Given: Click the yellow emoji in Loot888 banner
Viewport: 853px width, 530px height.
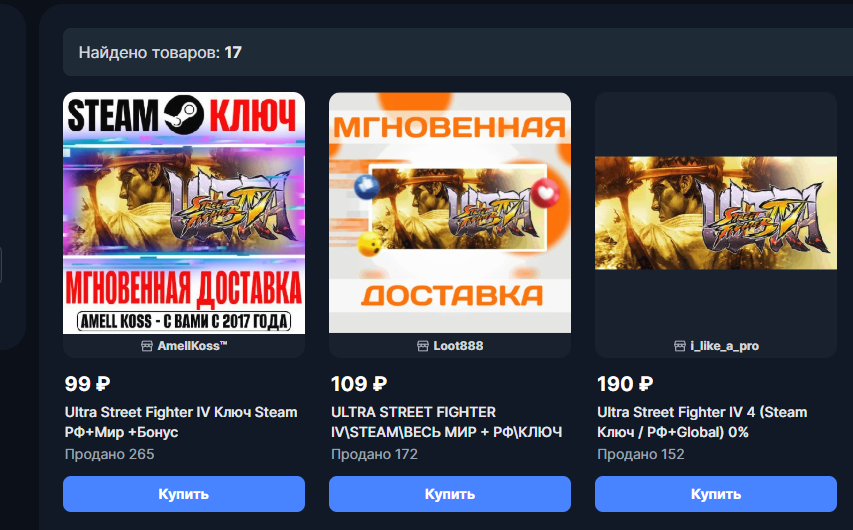Looking at the screenshot, I should tap(369, 243).
